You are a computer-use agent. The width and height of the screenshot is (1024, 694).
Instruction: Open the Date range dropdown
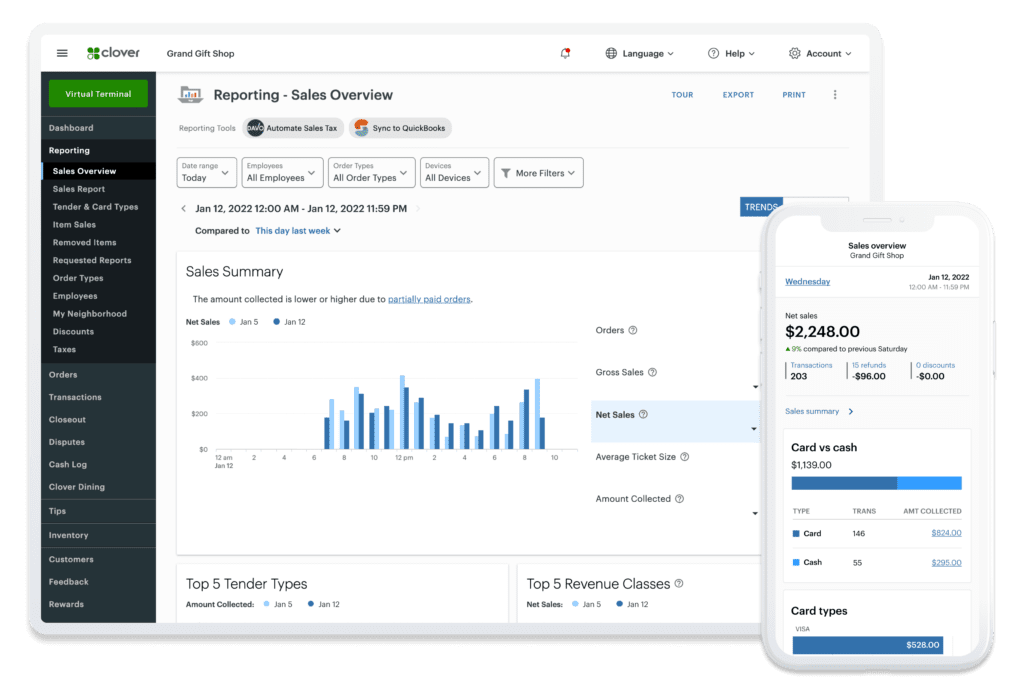tap(207, 172)
